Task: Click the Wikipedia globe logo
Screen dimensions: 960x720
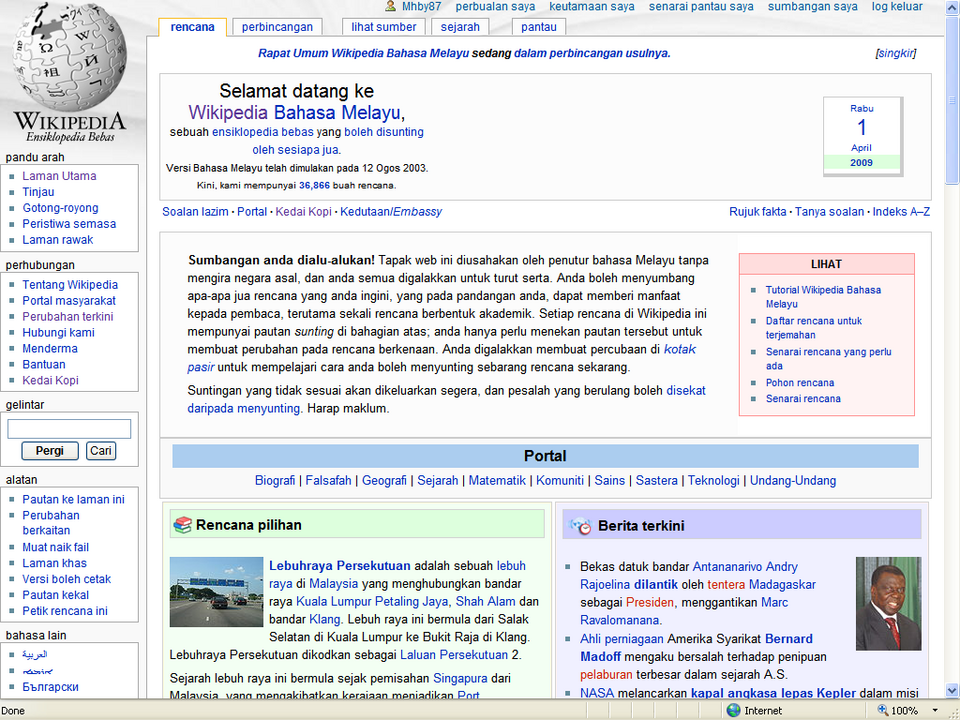Action: pos(70,73)
